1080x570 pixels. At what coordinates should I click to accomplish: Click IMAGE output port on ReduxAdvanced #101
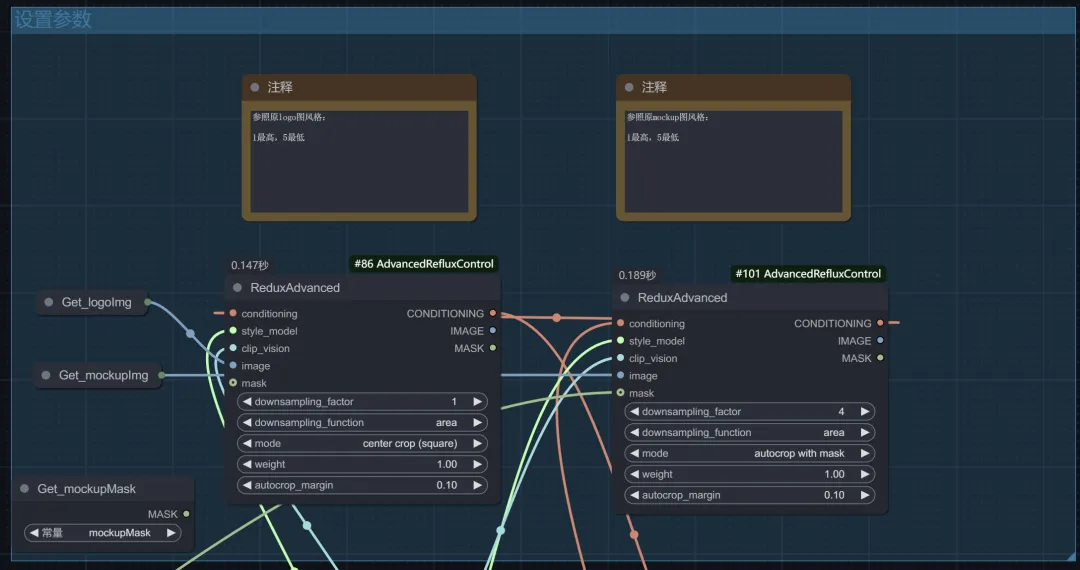pyautogui.click(x=880, y=341)
